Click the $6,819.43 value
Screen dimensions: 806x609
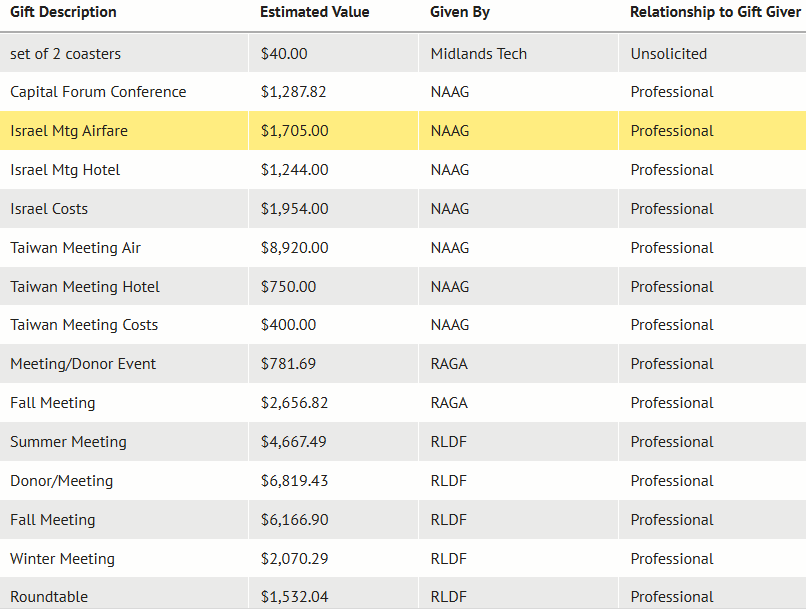pos(294,481)
